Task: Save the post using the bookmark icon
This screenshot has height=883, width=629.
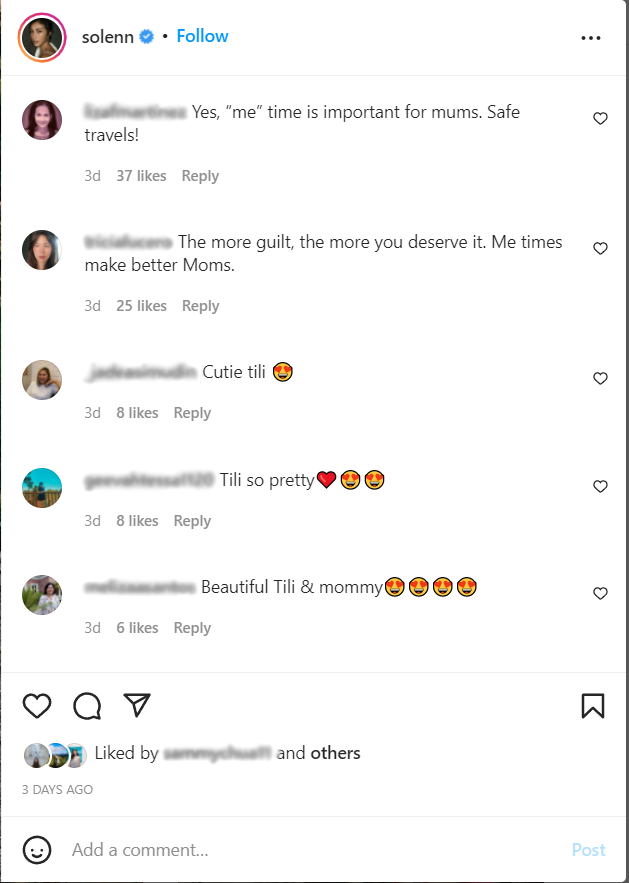Action: pos(592,706)
